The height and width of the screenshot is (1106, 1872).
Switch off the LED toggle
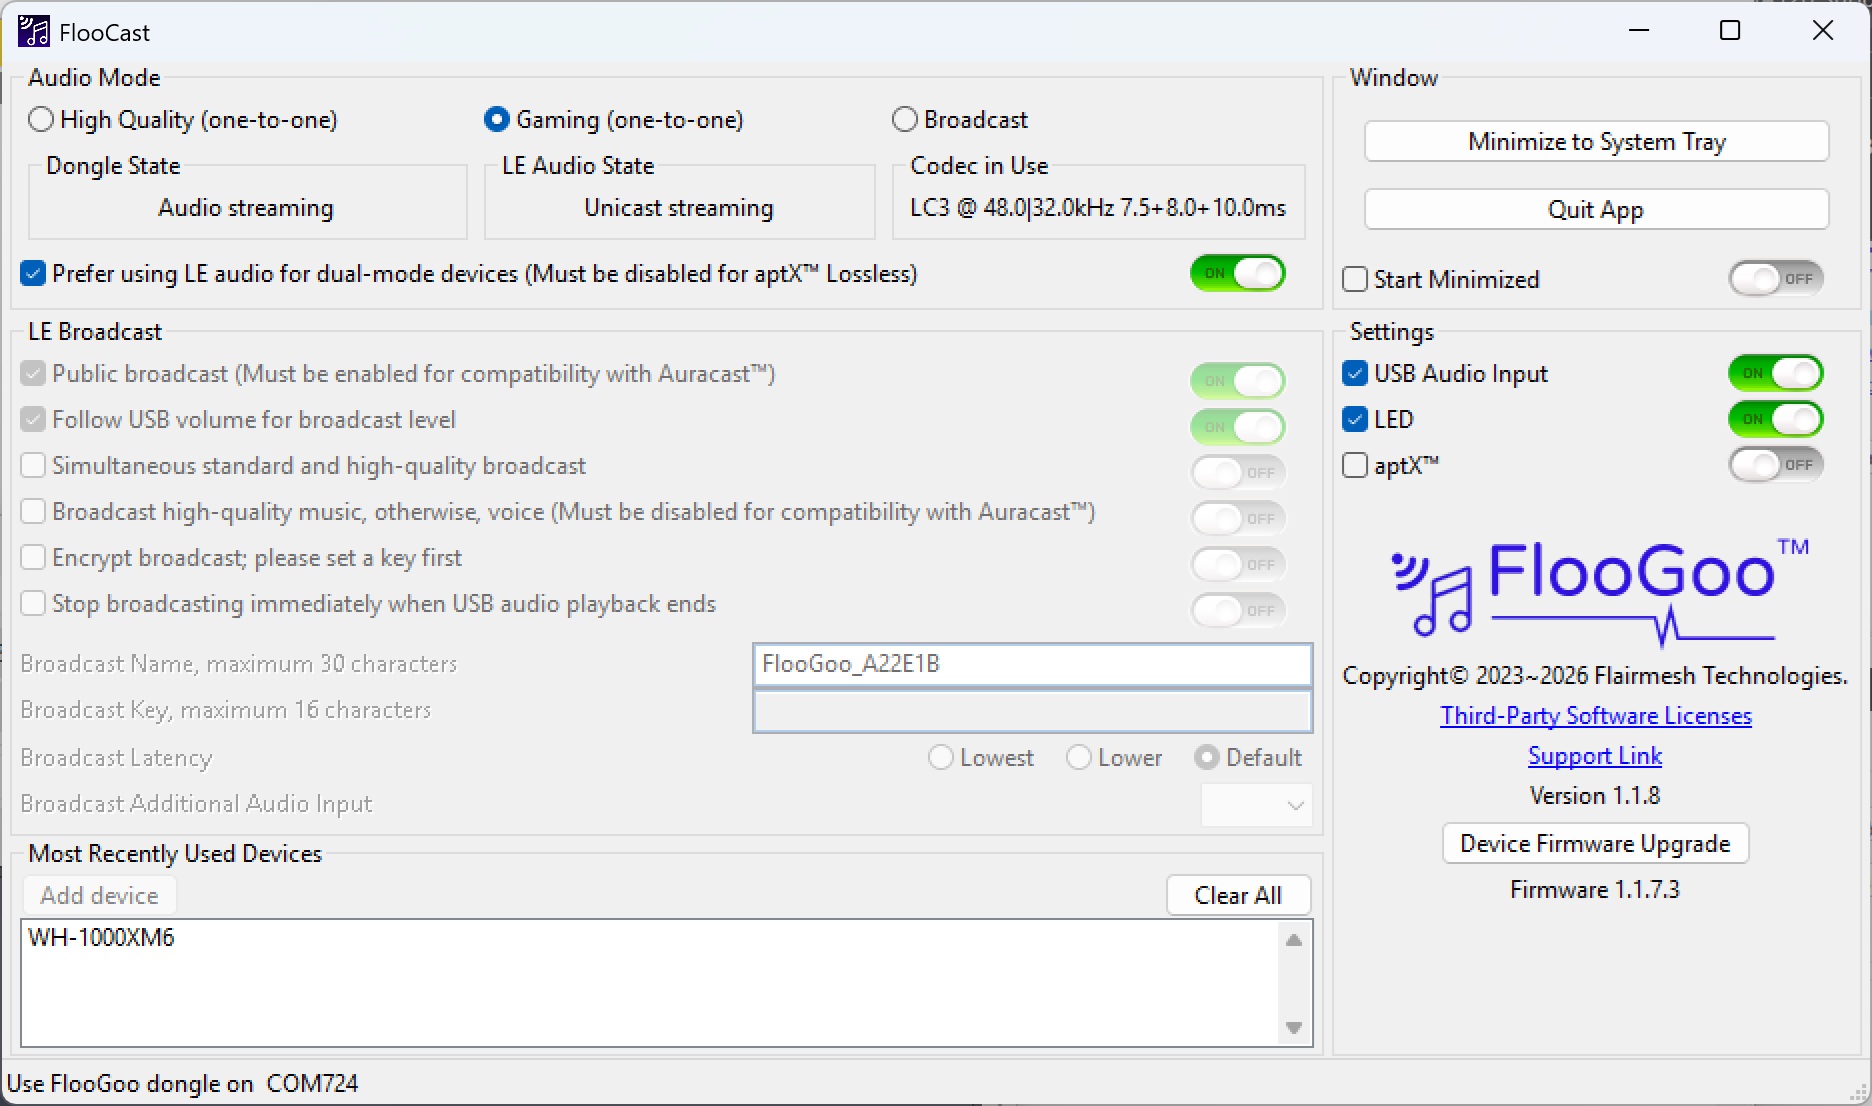pyautogui.click(x=1776, y=419)
